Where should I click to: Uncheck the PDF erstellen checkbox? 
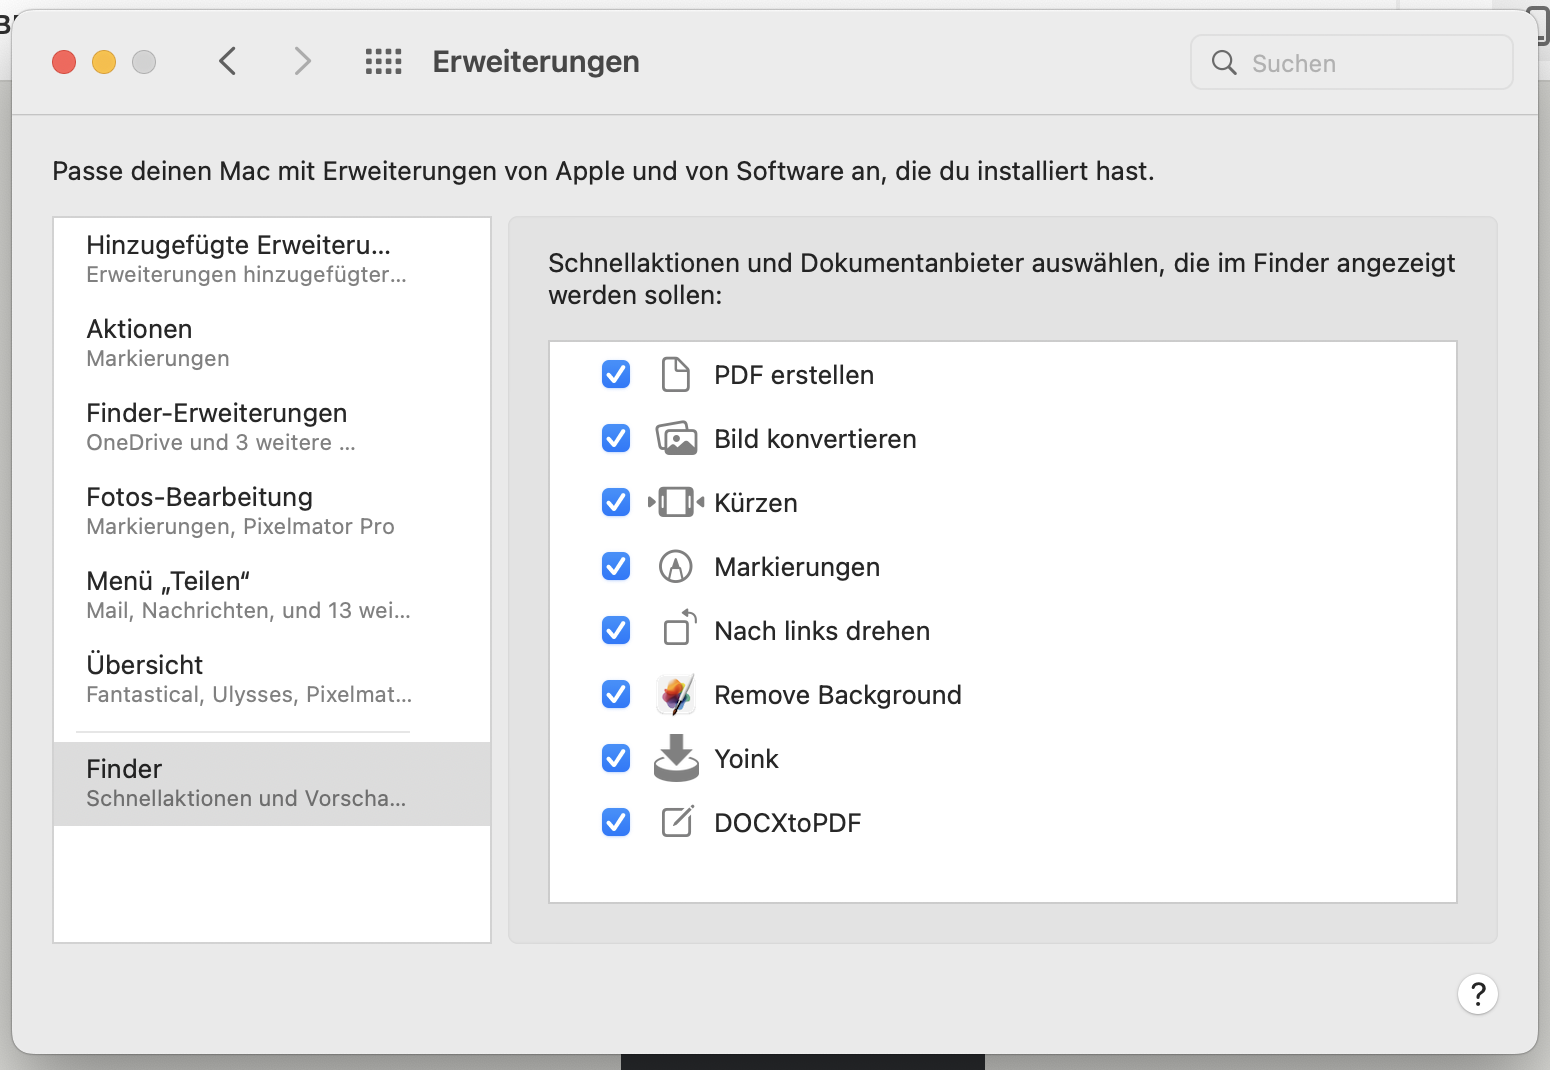tap(616, 375)
